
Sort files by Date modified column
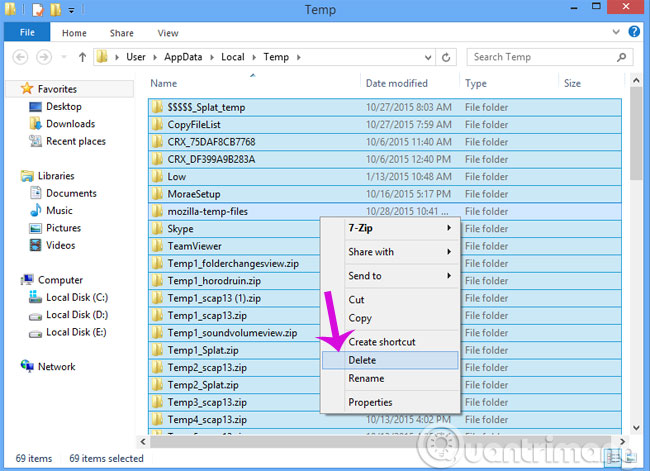[397, 84]
